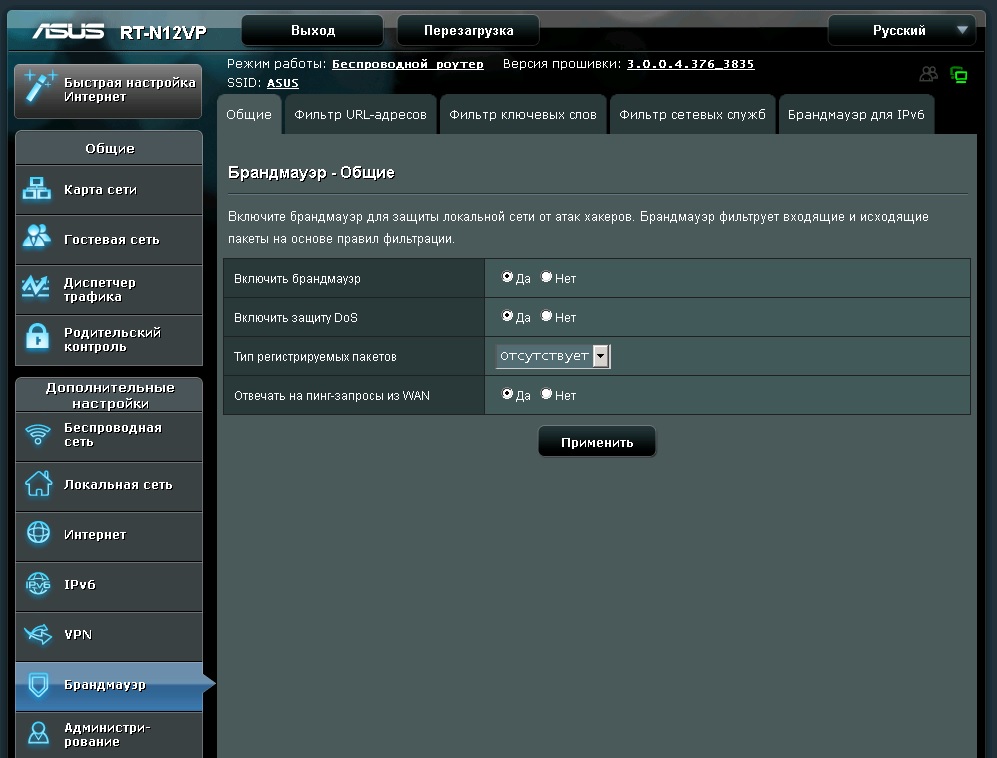Click the Брандмауэр - Общие page heading
The width and height of the screenshot is (997, 758).
tap(311, 172)
